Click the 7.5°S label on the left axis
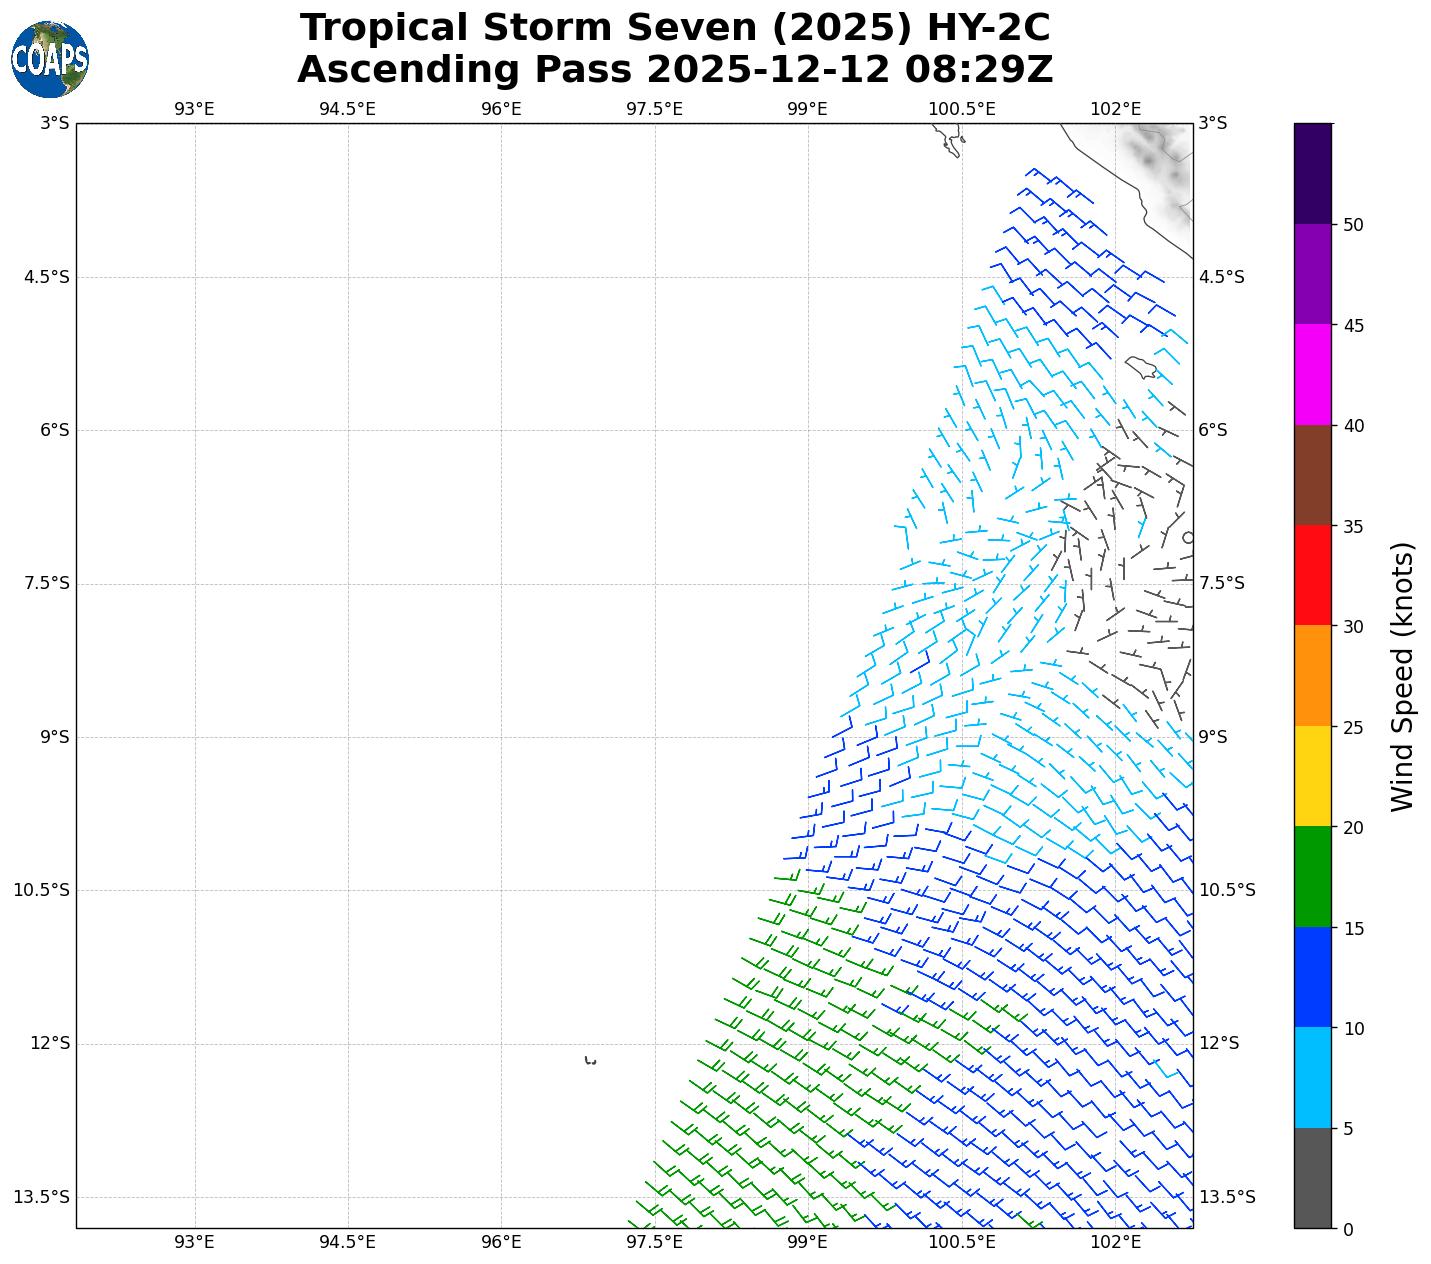1431x1264 pixels. [x=46, y=584]
